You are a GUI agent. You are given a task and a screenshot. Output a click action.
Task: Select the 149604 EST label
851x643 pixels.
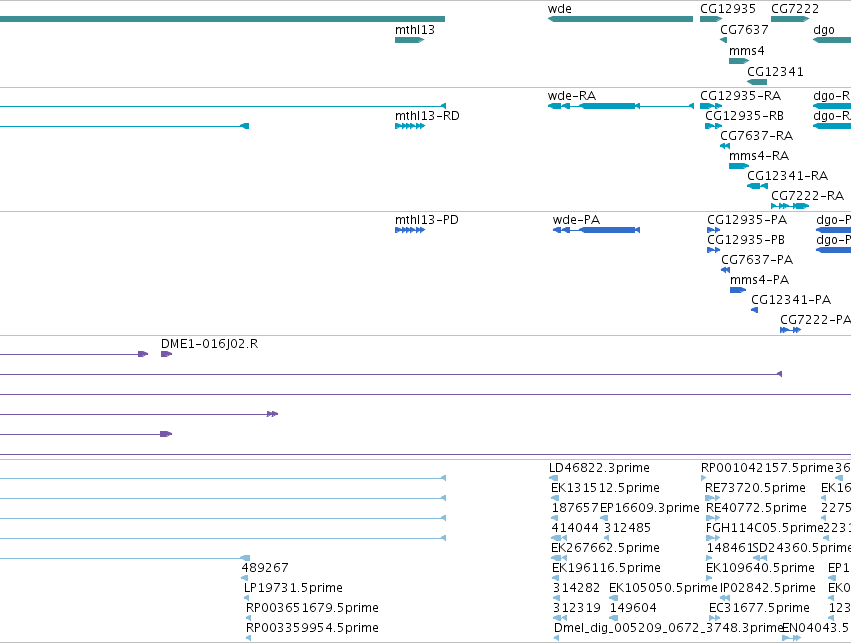[633, 608]
